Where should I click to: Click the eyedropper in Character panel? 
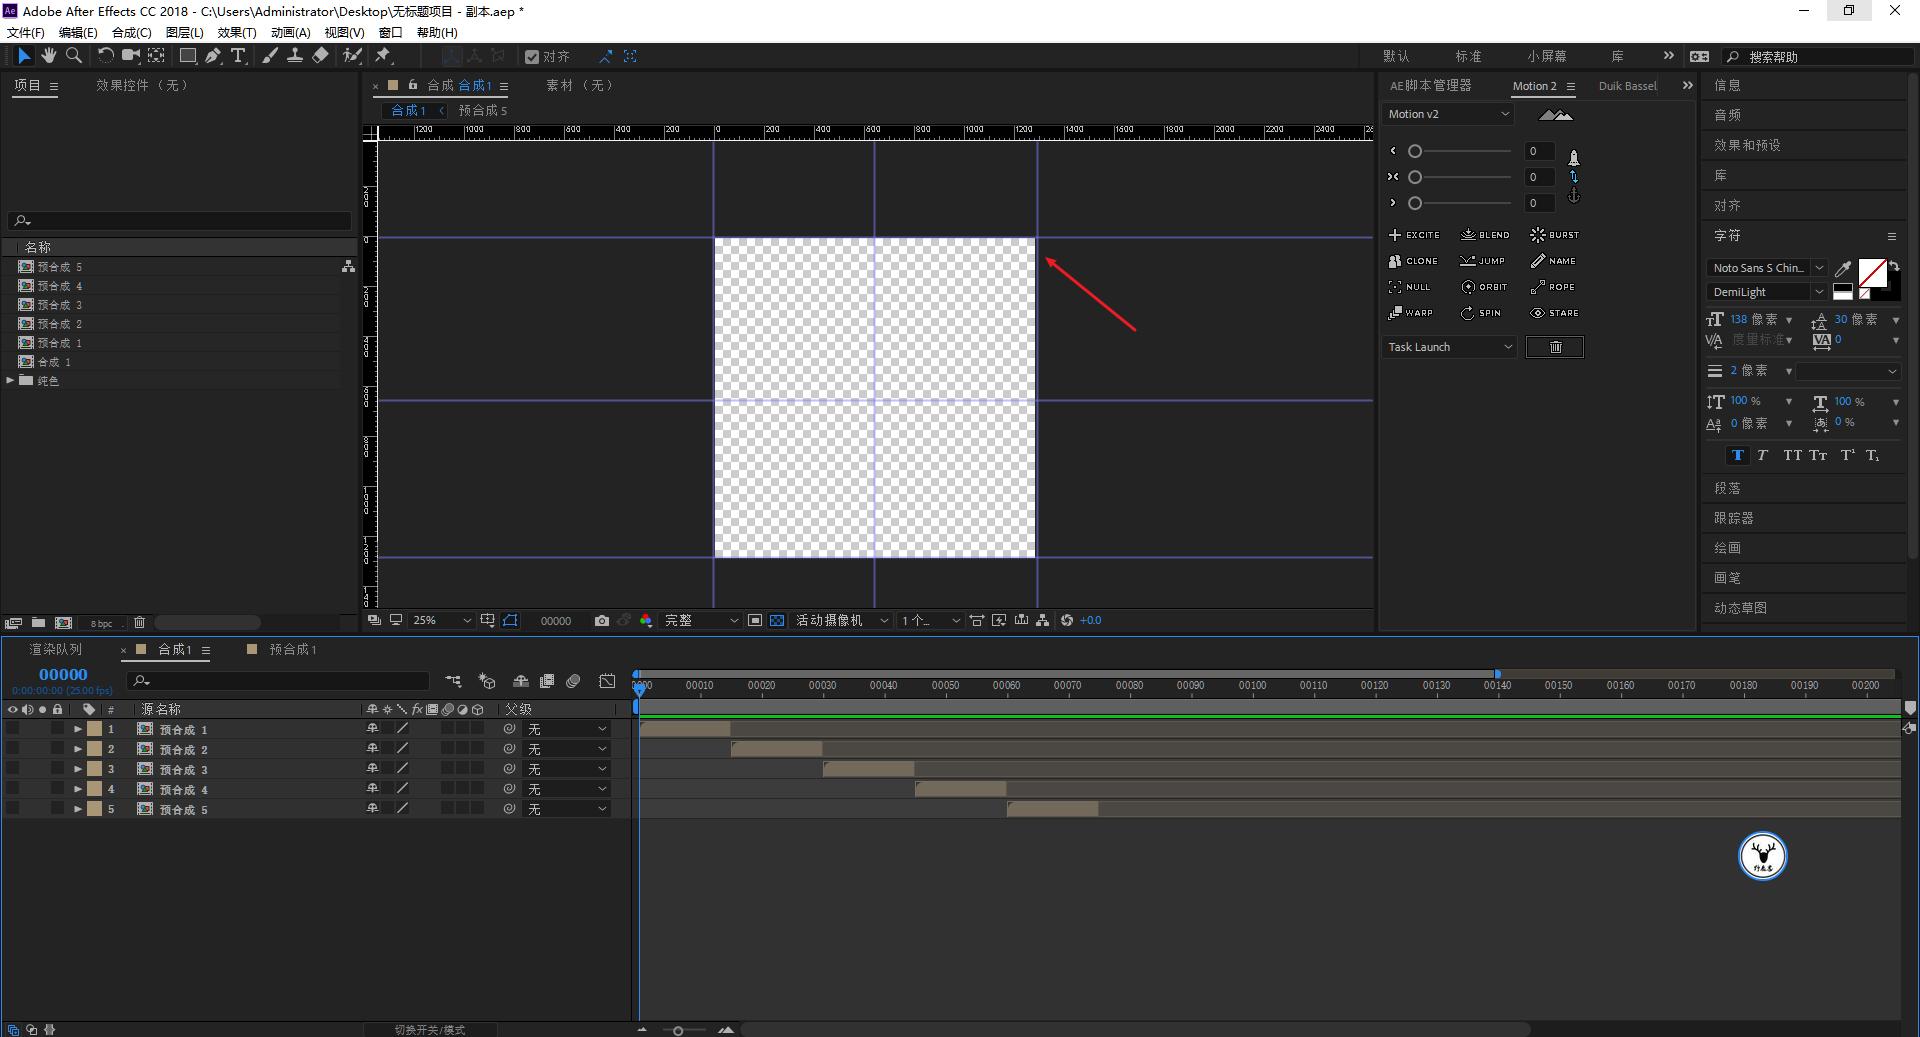(x=1843, y=268)
